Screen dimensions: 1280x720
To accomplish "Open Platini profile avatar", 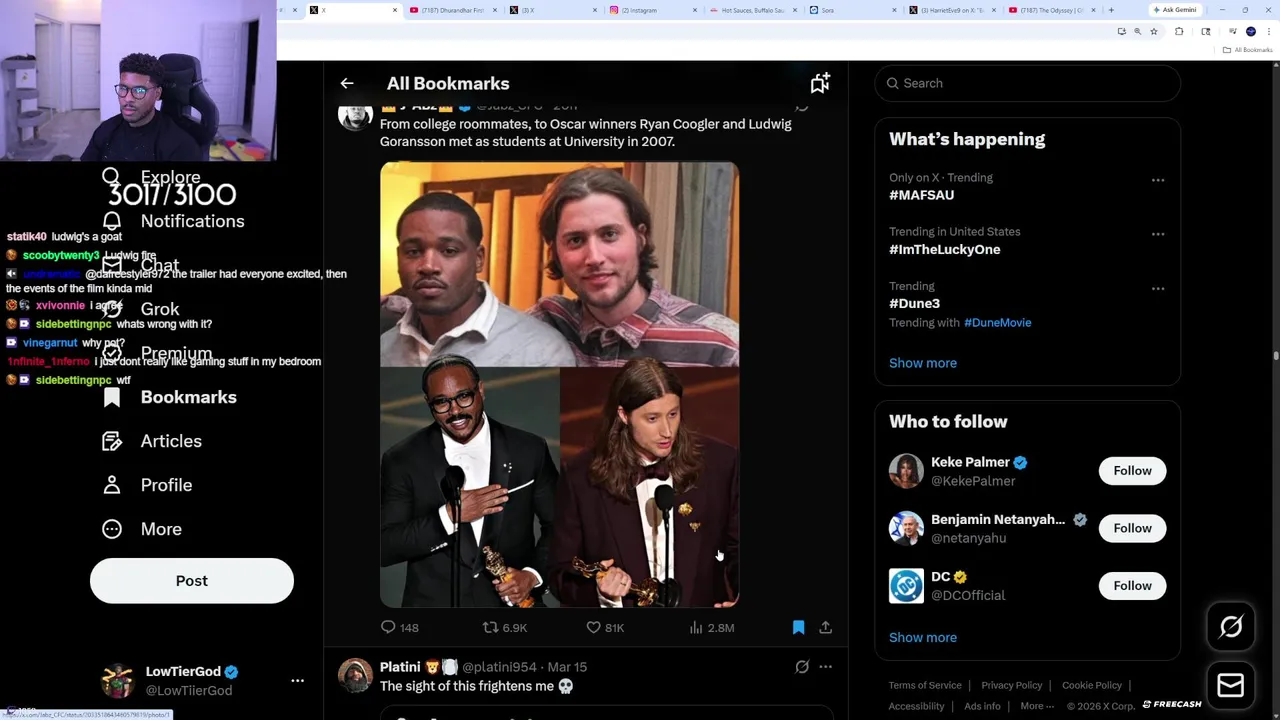I will (x=355, y=676).
